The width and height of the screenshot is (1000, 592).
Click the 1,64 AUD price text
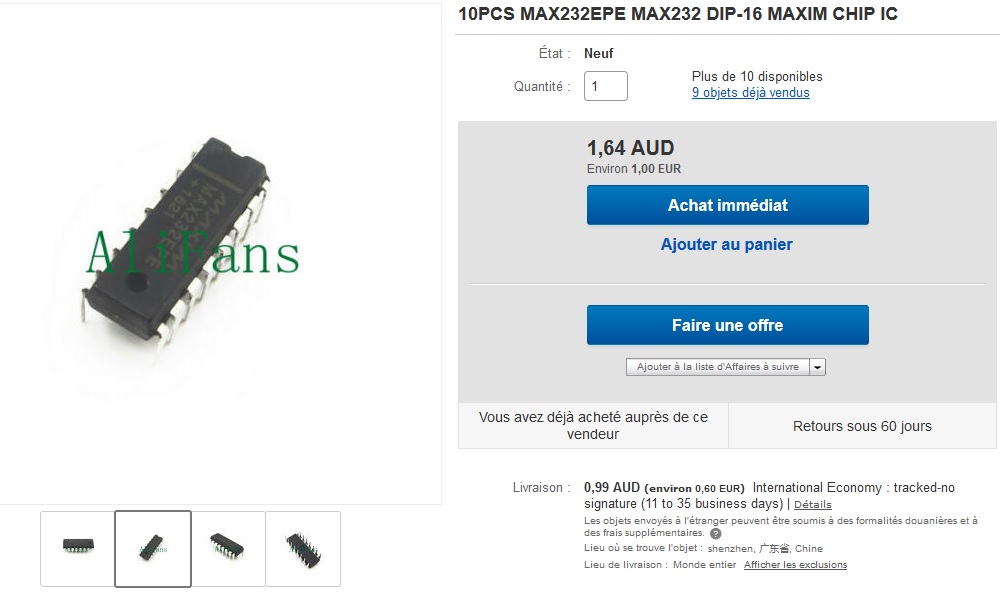[630, 148]
